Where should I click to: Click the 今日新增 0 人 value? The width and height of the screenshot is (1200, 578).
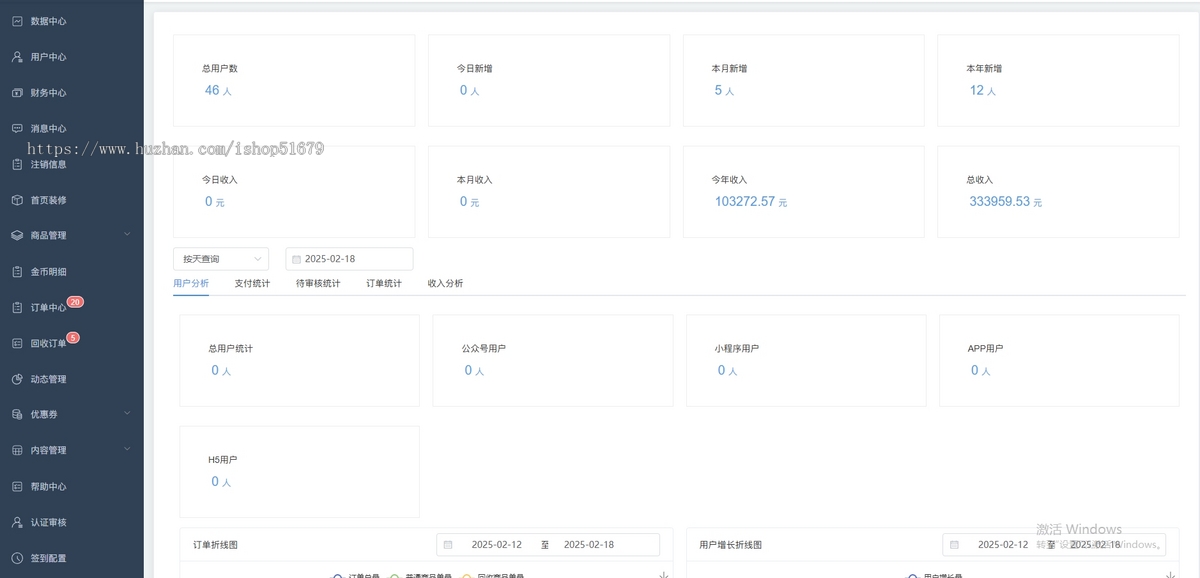(x=469, y=90)
